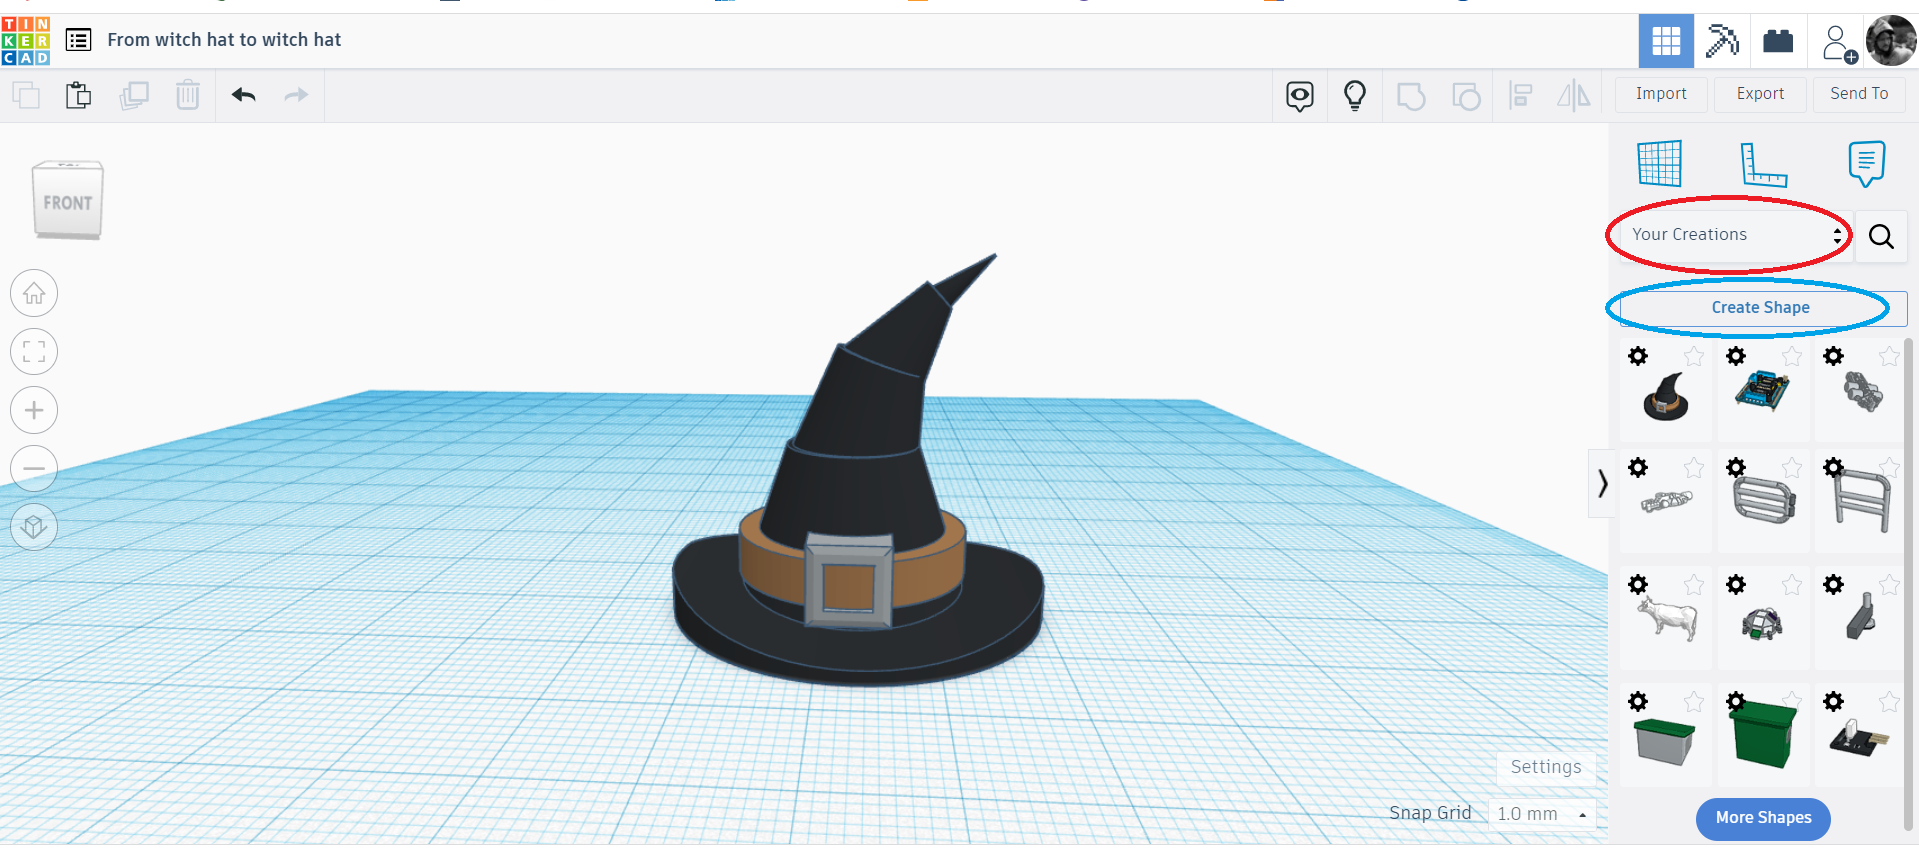Select the Workplane tool icon
Viewport: 1919px width, 851px height.
tap(1660, 163)
